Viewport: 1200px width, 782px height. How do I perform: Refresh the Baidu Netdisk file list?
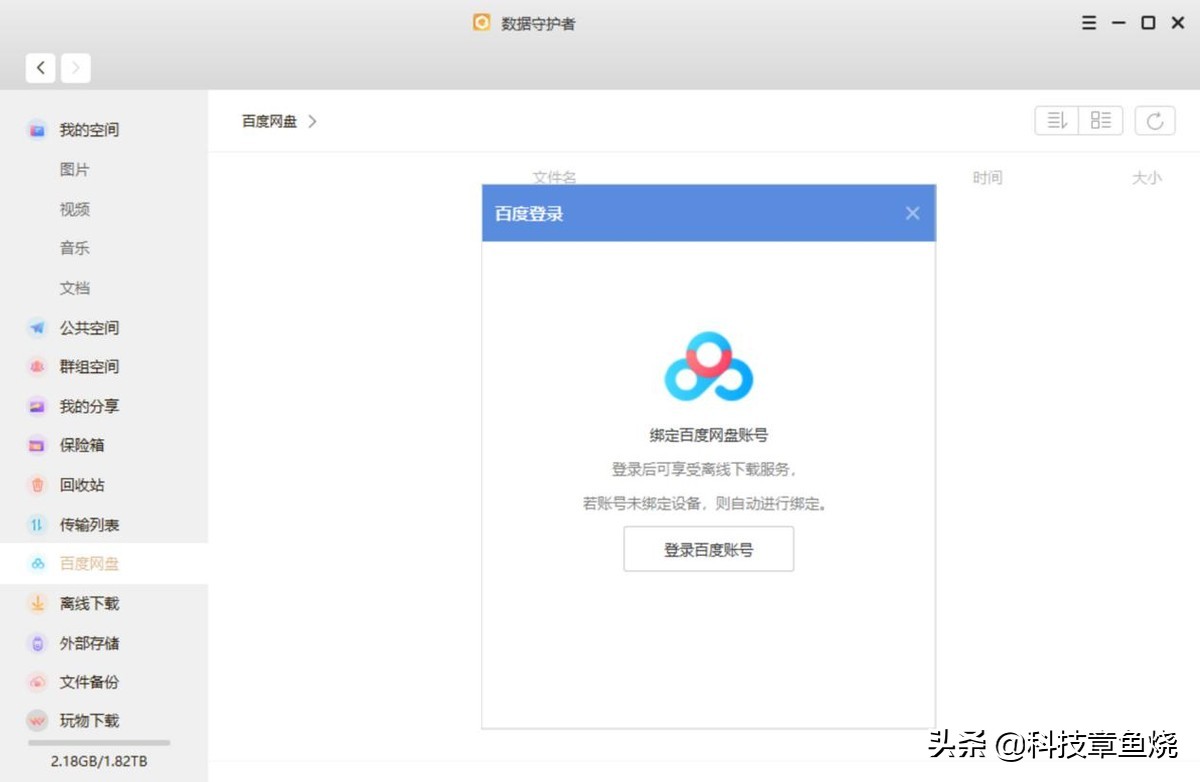pos(1155,120)
